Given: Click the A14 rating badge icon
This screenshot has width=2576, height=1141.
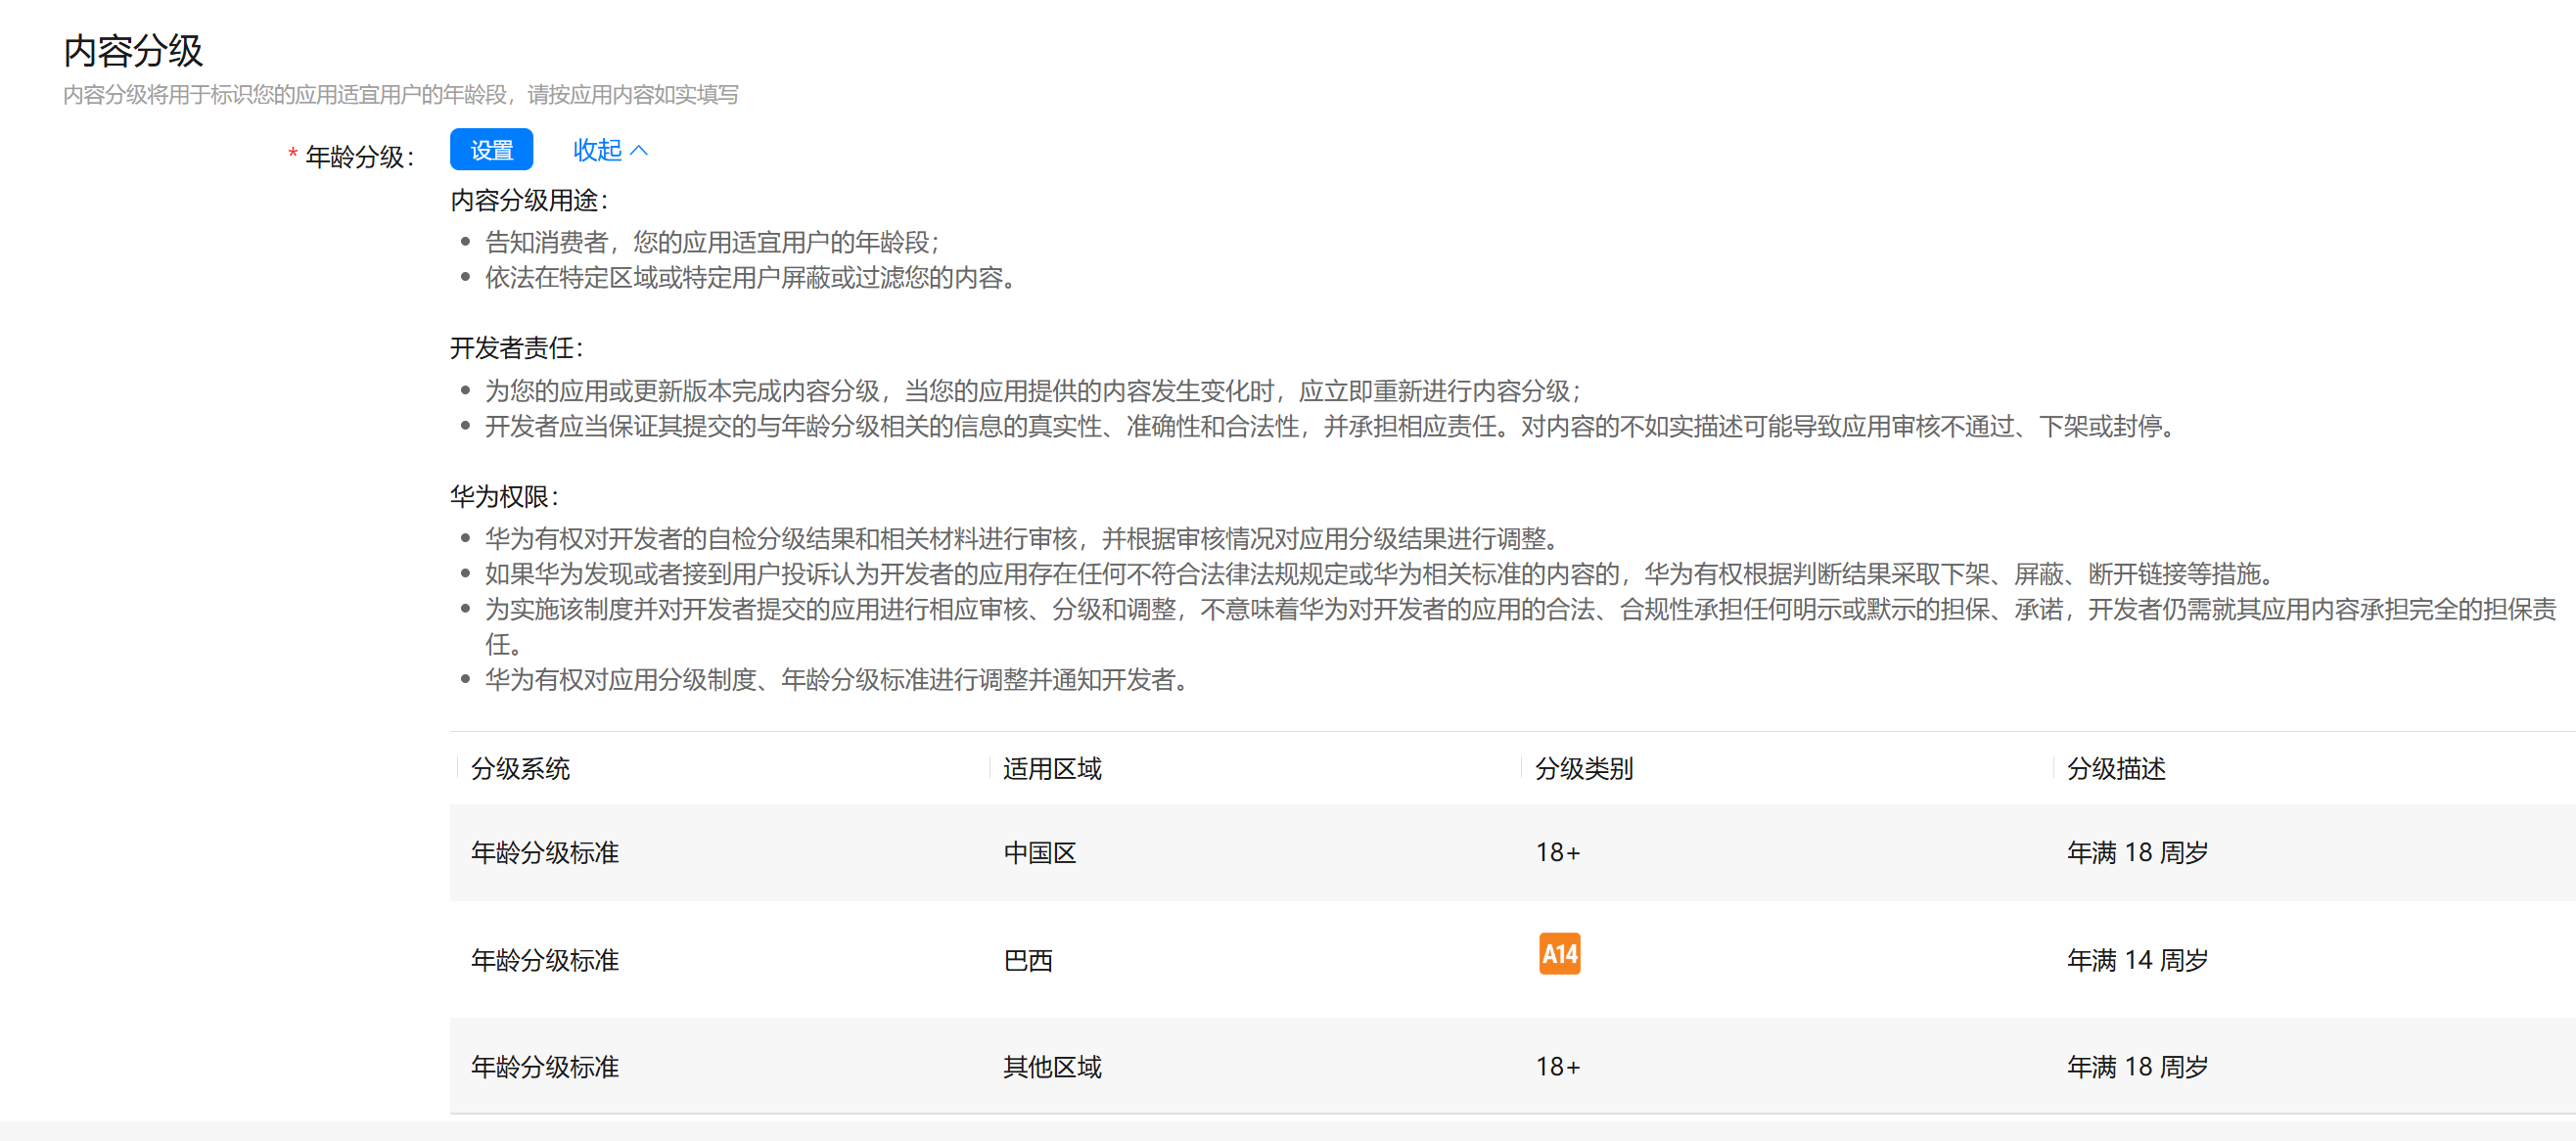Looking at the screenshot, I should tap(1559, 953).
